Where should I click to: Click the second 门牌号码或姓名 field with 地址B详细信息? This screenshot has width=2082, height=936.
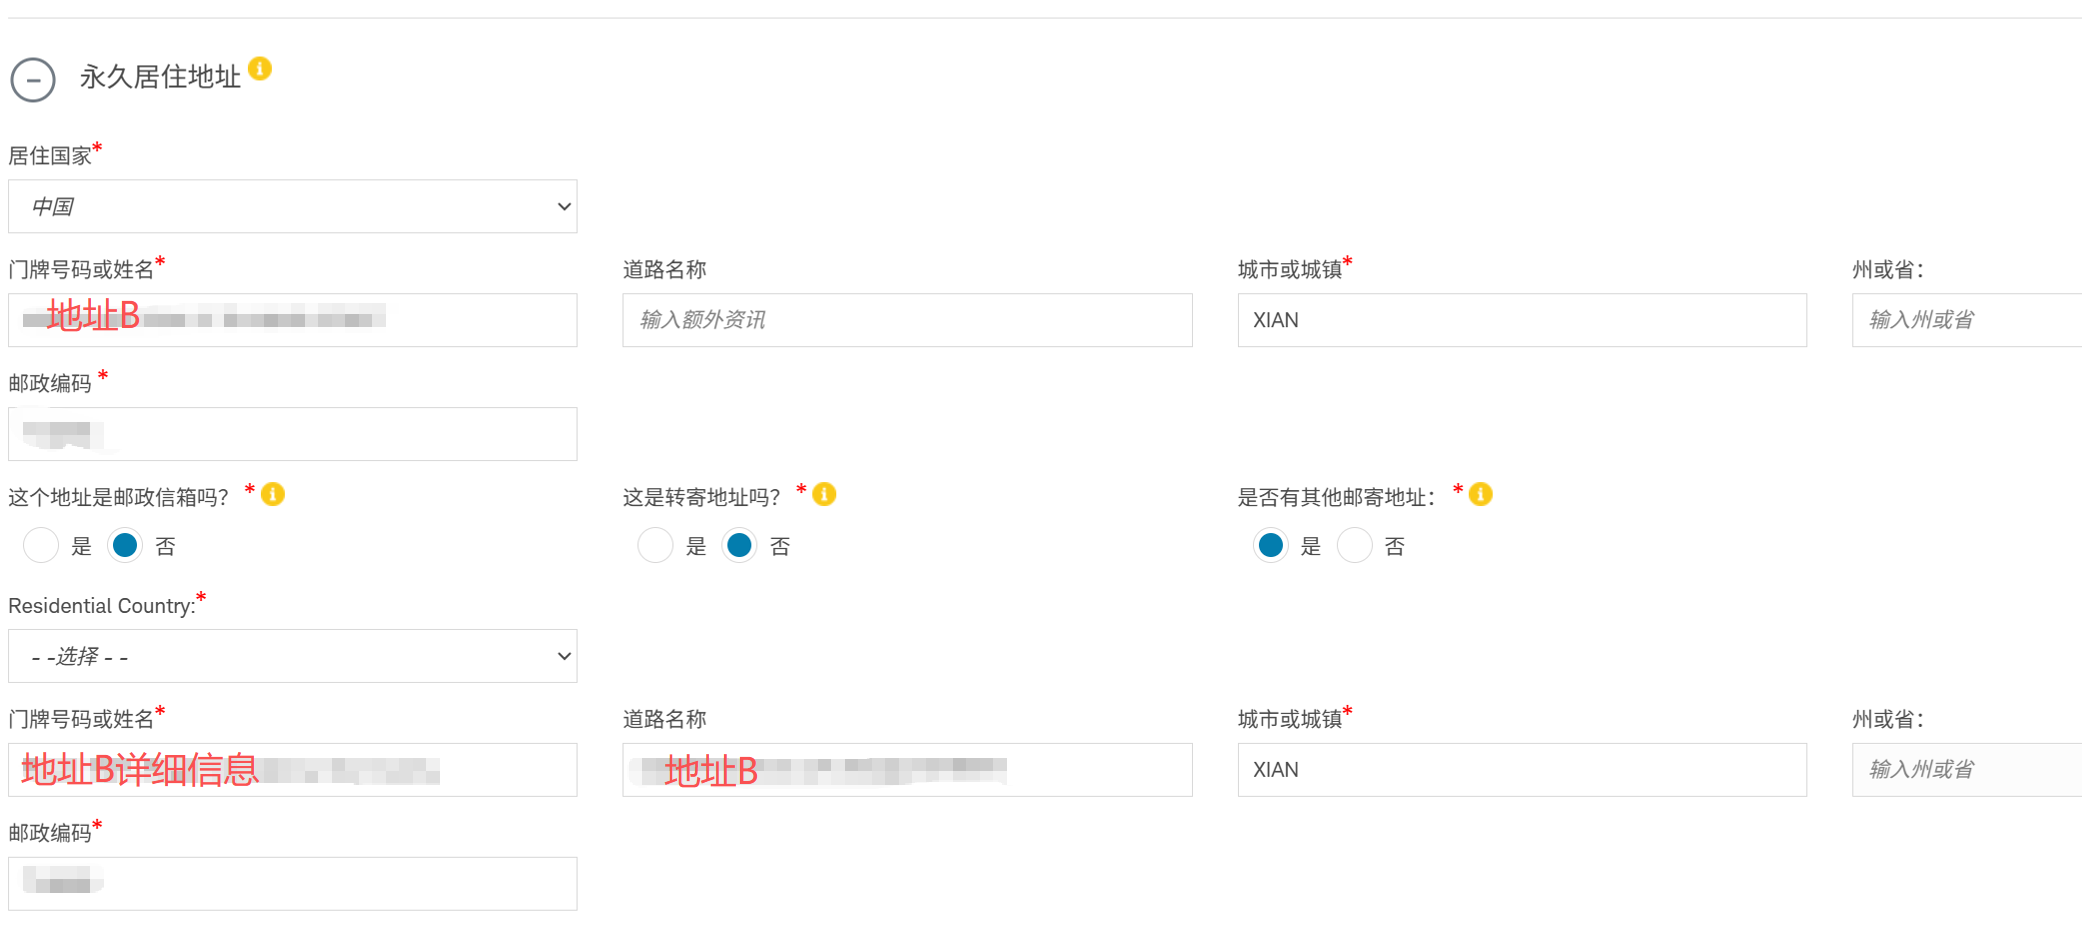[293, 770]
